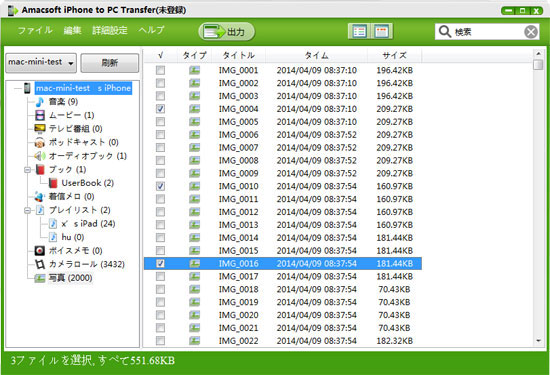Select the IMG_0005 title cell
The width and height of the screenshot is (550, 375).
coord(239,122)
